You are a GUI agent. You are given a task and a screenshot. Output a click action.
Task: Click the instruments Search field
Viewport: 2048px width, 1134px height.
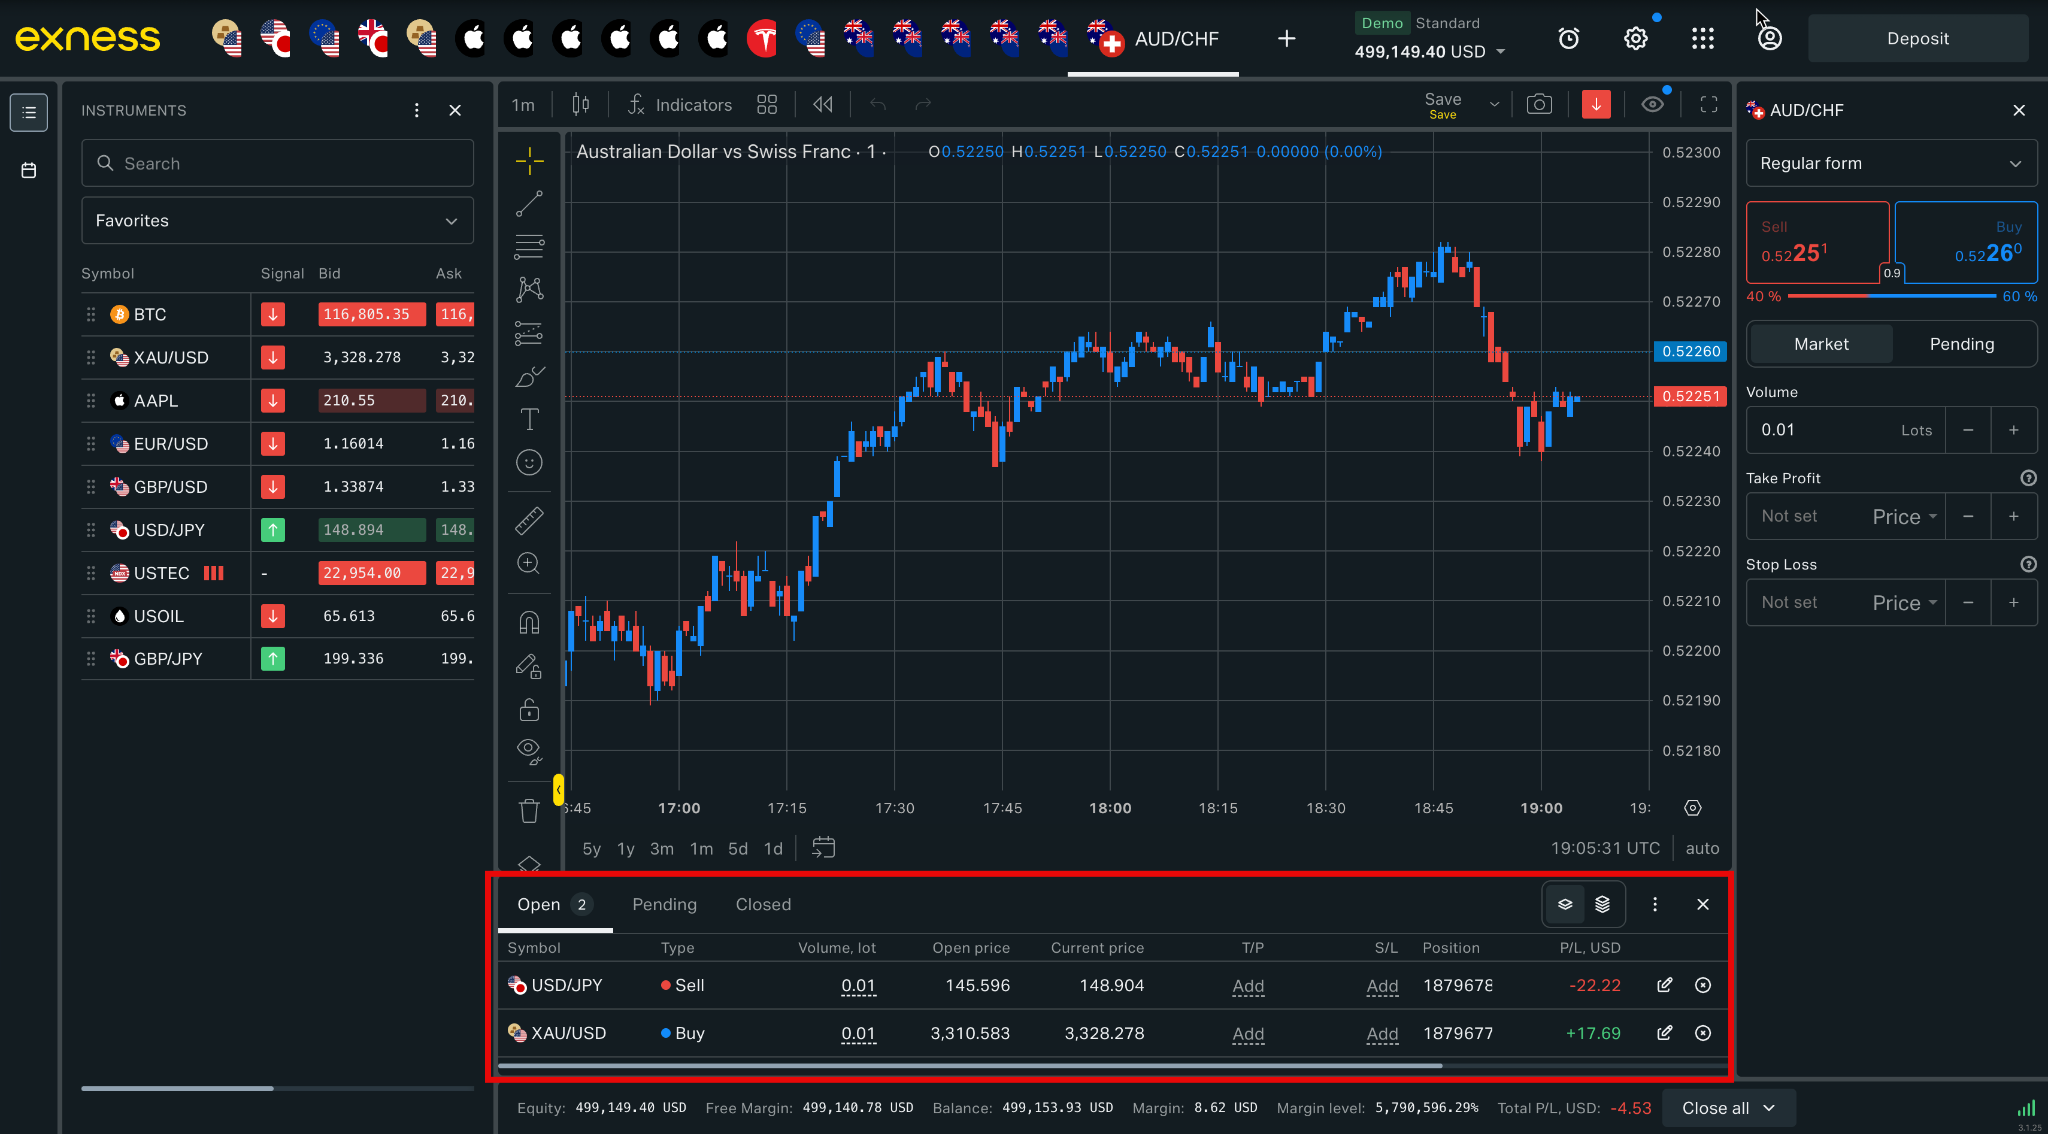277,163
